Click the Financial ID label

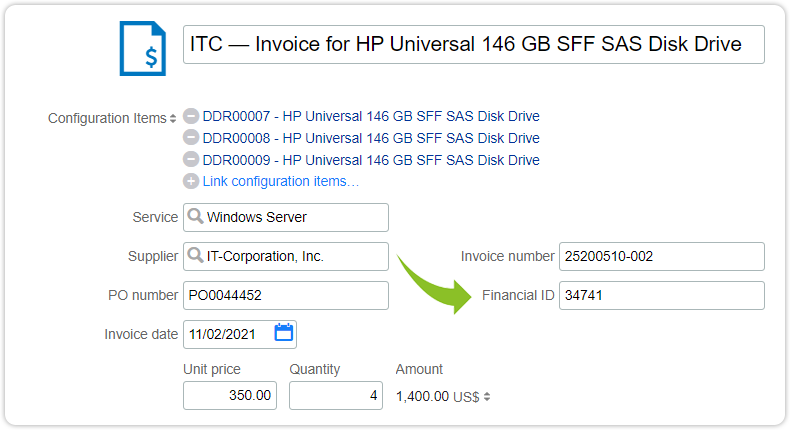518,295
